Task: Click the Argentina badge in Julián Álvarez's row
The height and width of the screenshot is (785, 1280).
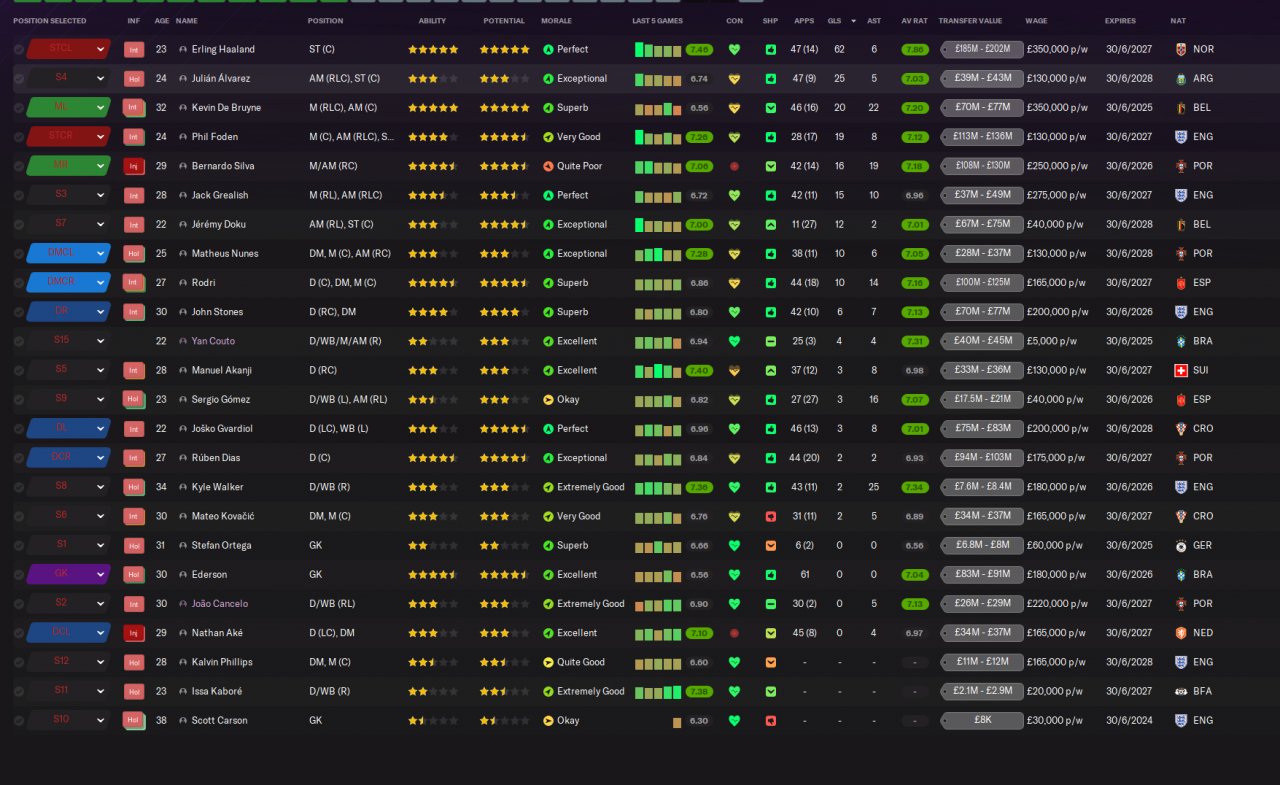Action: pyautogui.click(x=1181, y=78)
